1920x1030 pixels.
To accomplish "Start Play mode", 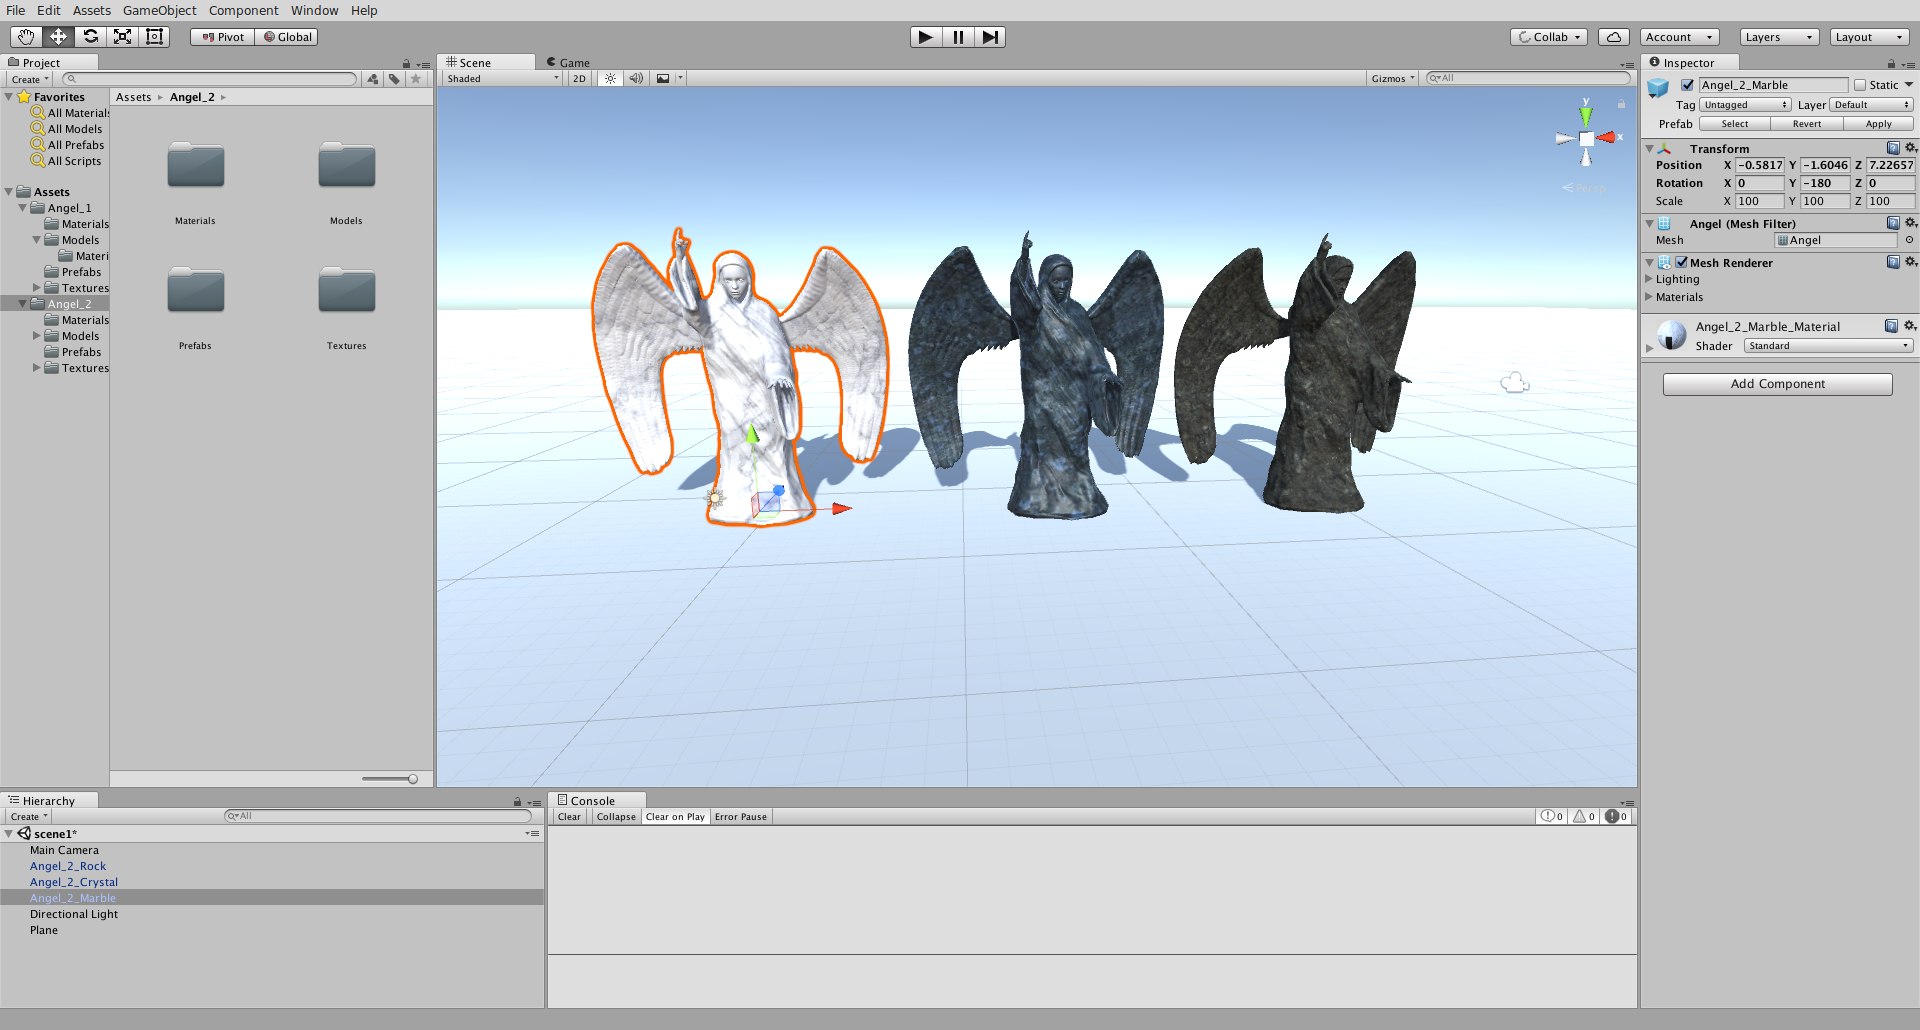I will 926,37.
